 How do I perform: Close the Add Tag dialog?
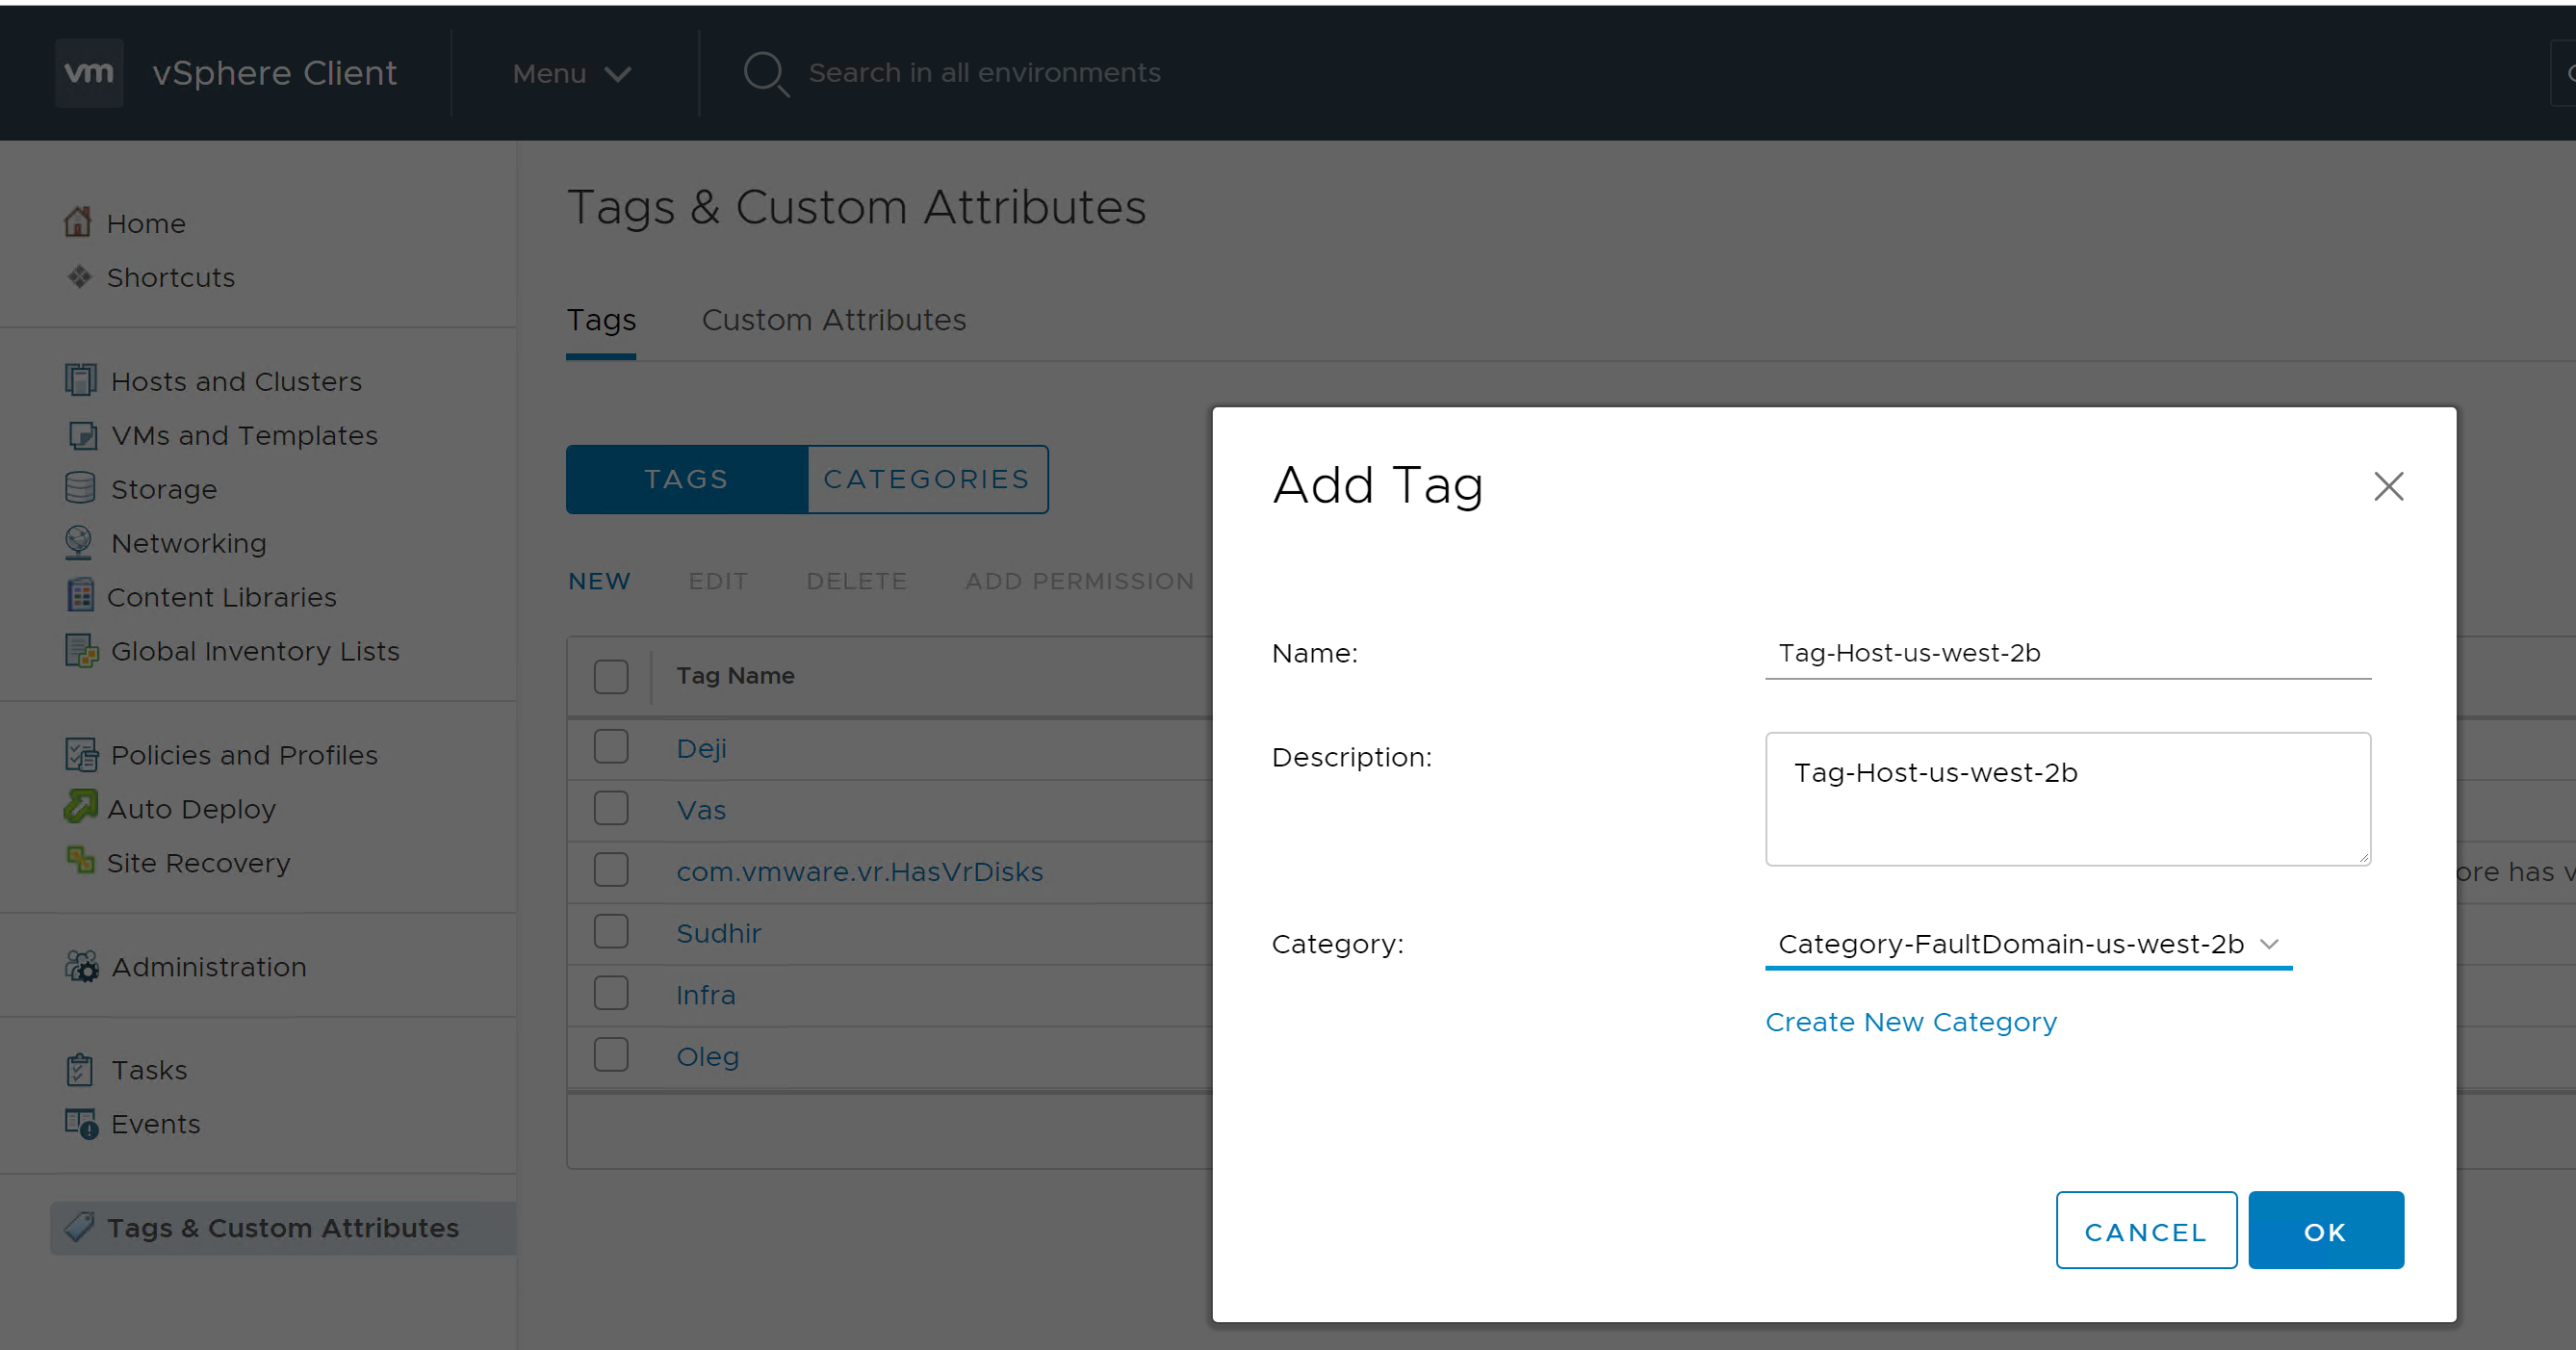(x=2388, y=487)
